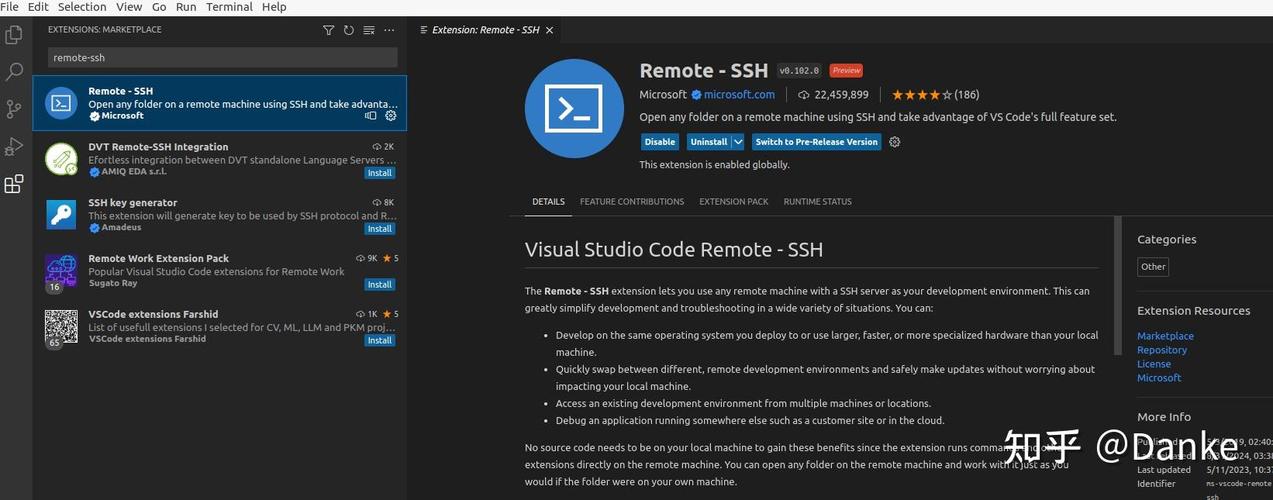Image resolution: width=1273 pixels, height=500 pixels.
Task: Click the DVT Remote-SSH Integration icon
Action: [61, 159]
